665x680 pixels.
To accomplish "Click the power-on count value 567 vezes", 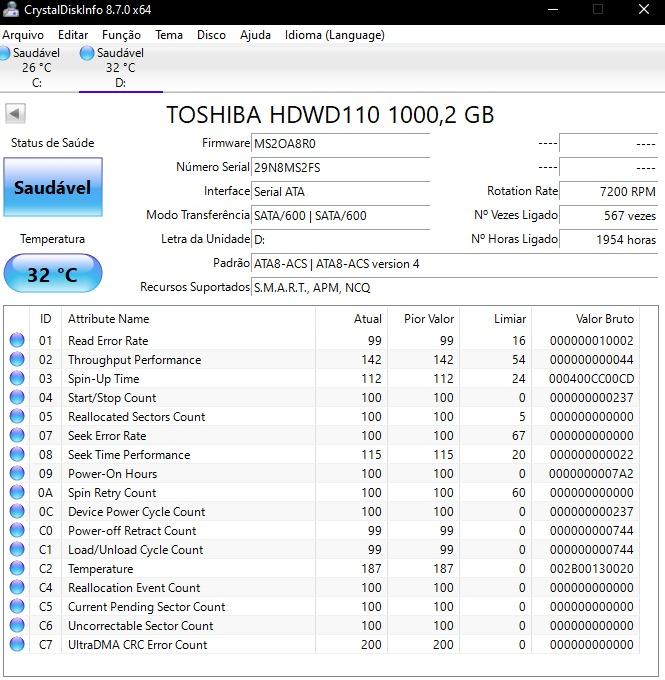I will pyautogui.click(x=609, y=215).
